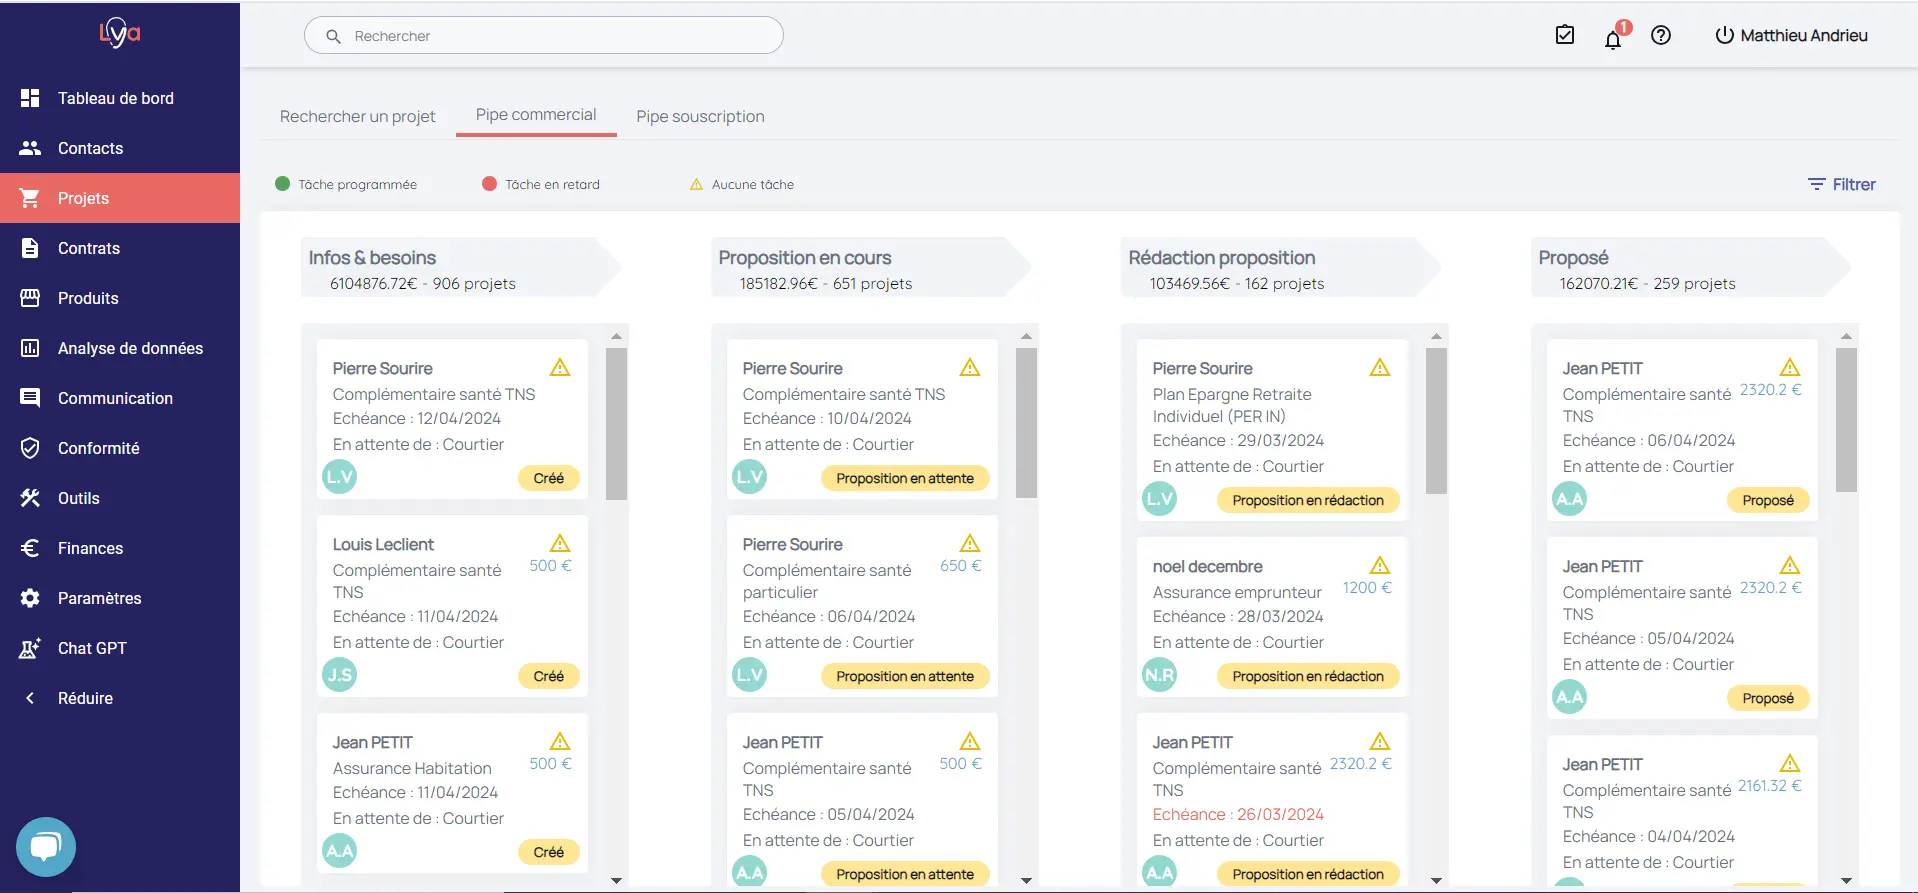Click the search magnifier icon

click(x=334, y=36)
